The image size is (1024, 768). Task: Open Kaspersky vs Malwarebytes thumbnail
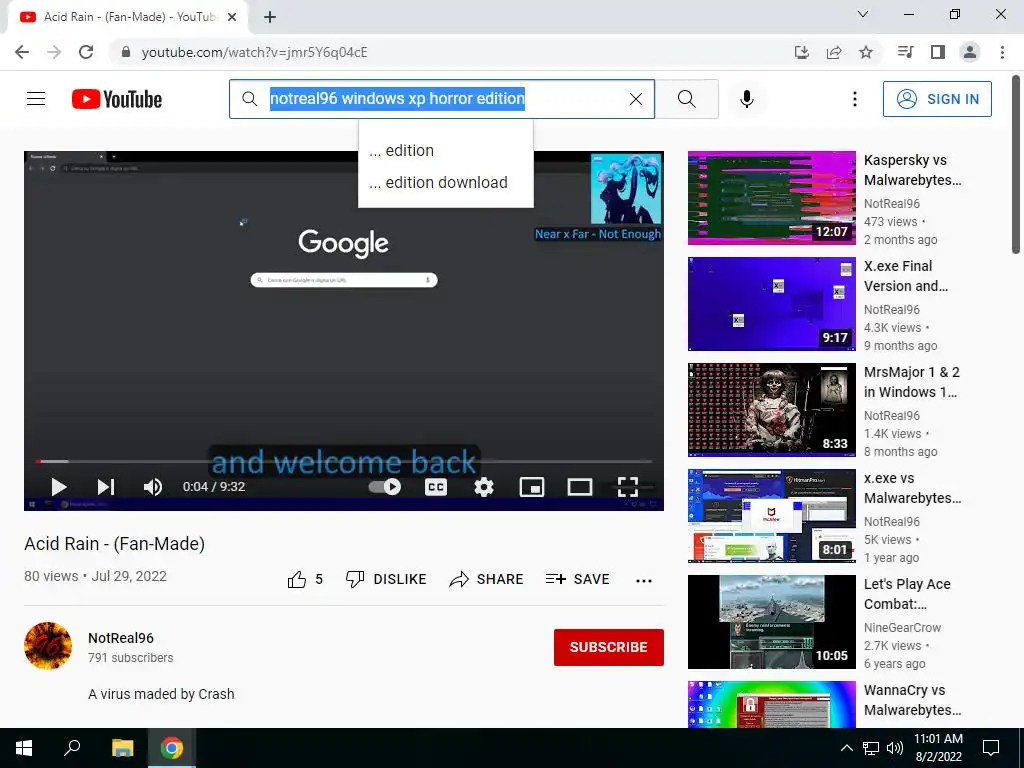click(x=771, y=198)
